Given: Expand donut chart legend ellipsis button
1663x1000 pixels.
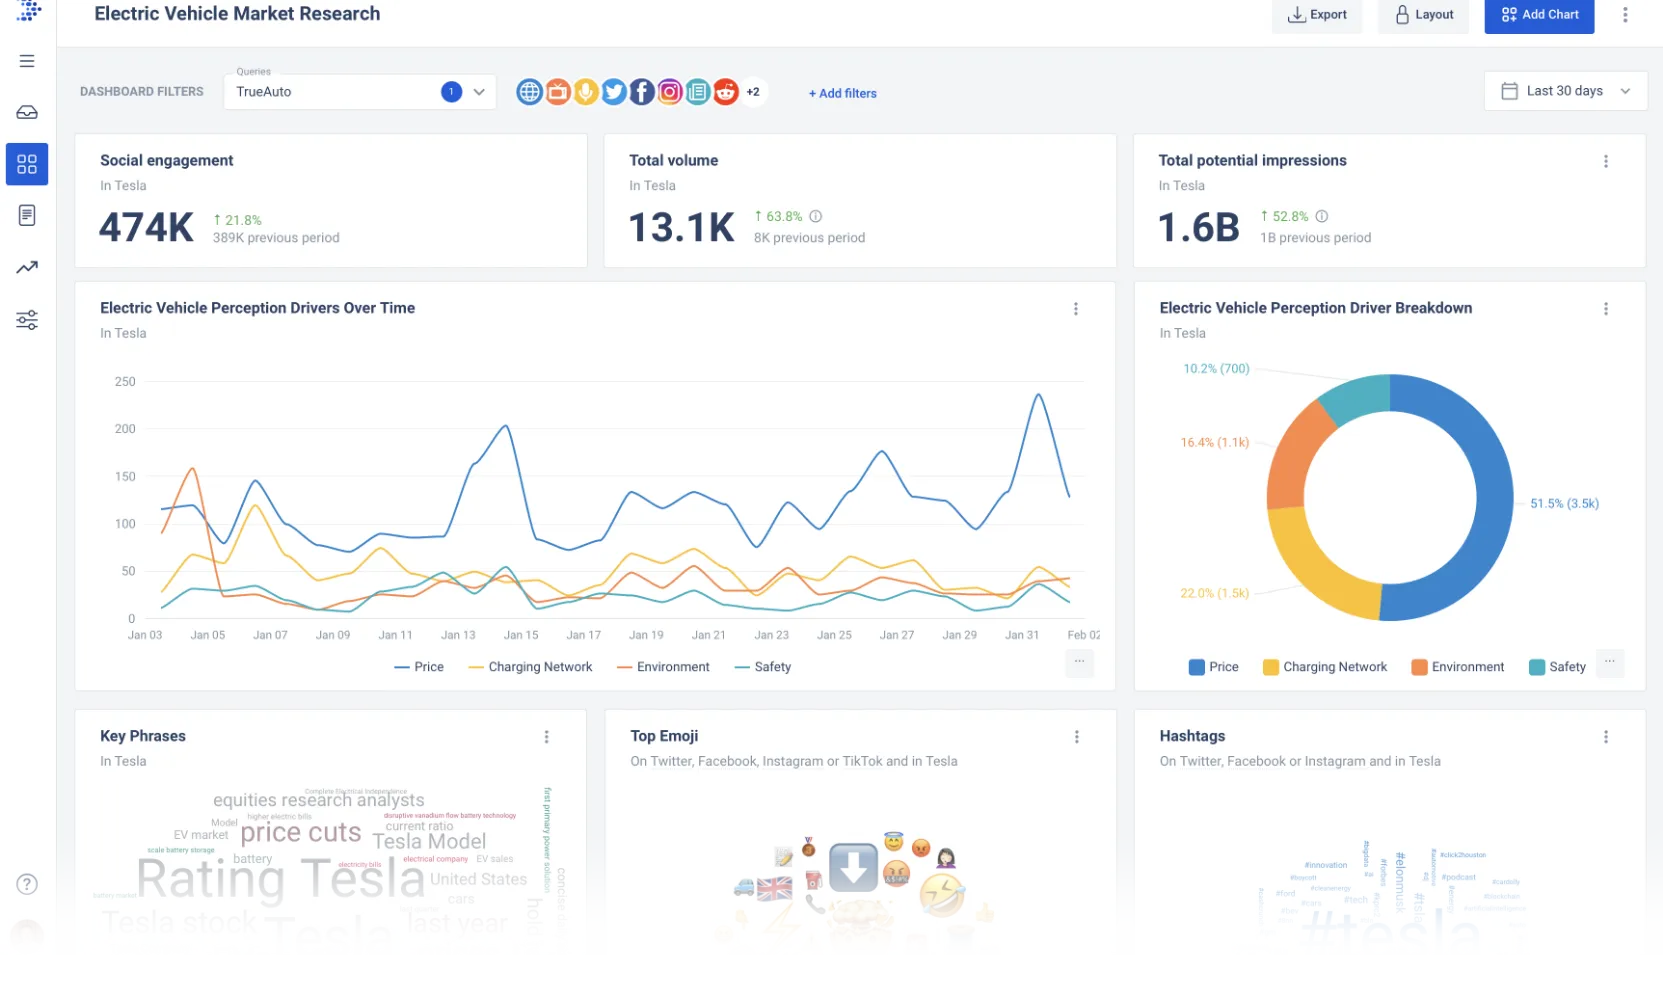Looking at the screenshot, I should click(x=1609, y=662).
